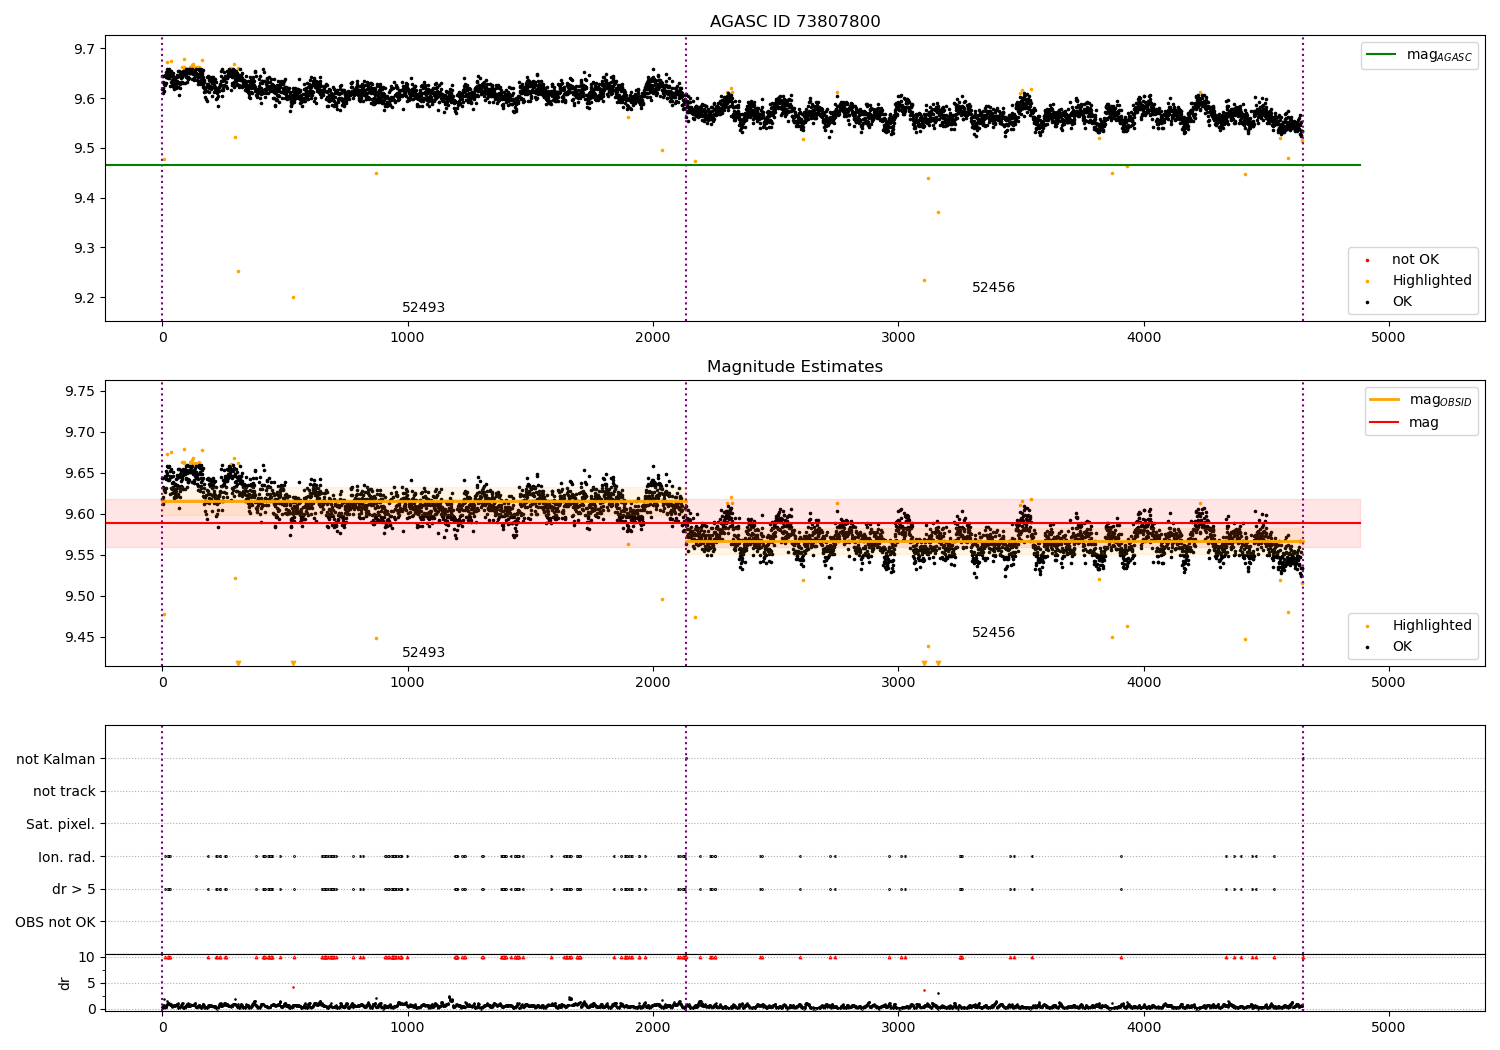Viewport: 1500px width, 1050px height.
Task: Click the 52456 label in the top plot
Action: pos(994,288)
